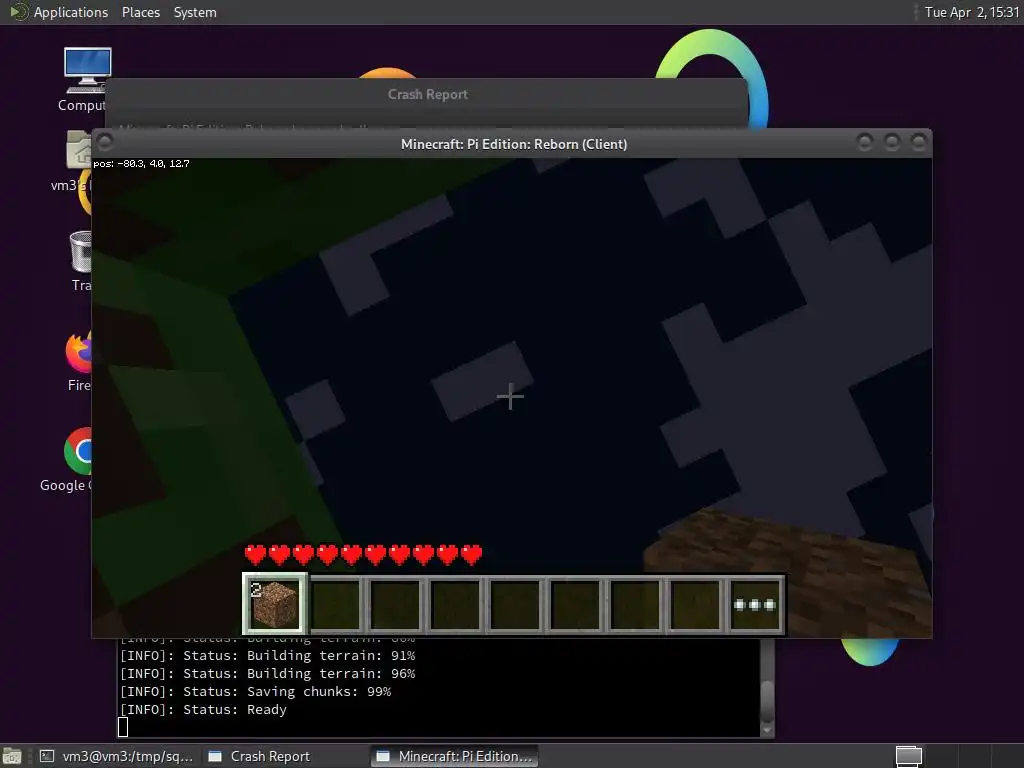The width and height of the screenshot is (1024, 768).
Task: Open Minecraft window menu button at left of title
Action: click(x=105, y=142)
